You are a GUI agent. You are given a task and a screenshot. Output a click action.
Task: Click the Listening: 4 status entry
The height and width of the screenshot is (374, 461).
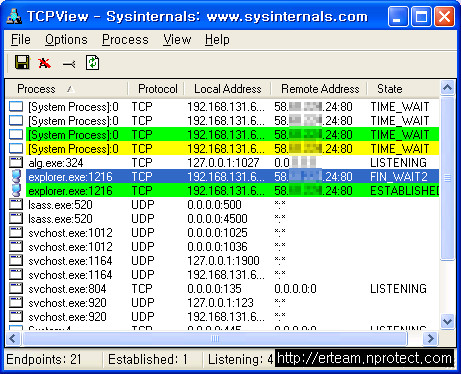pyautogui.click(x=240, y=359)
